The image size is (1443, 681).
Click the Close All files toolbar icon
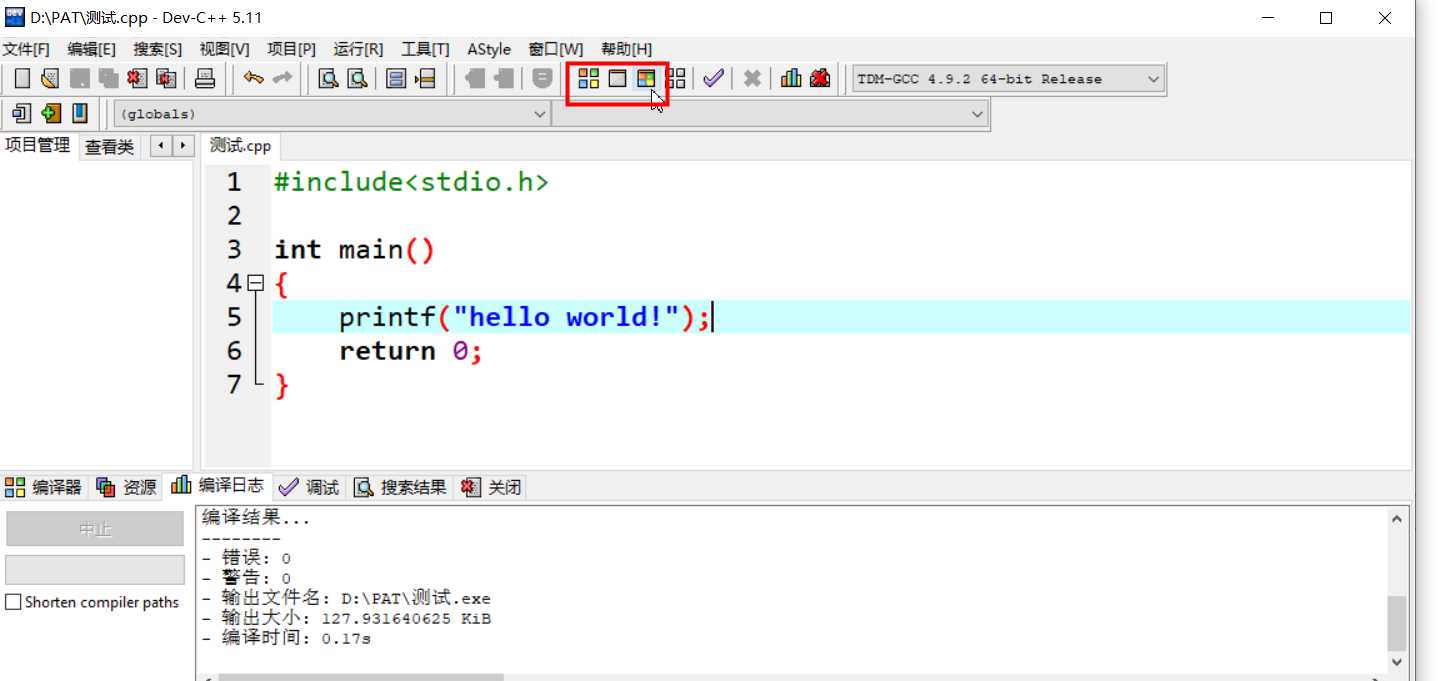click(166, 78)
